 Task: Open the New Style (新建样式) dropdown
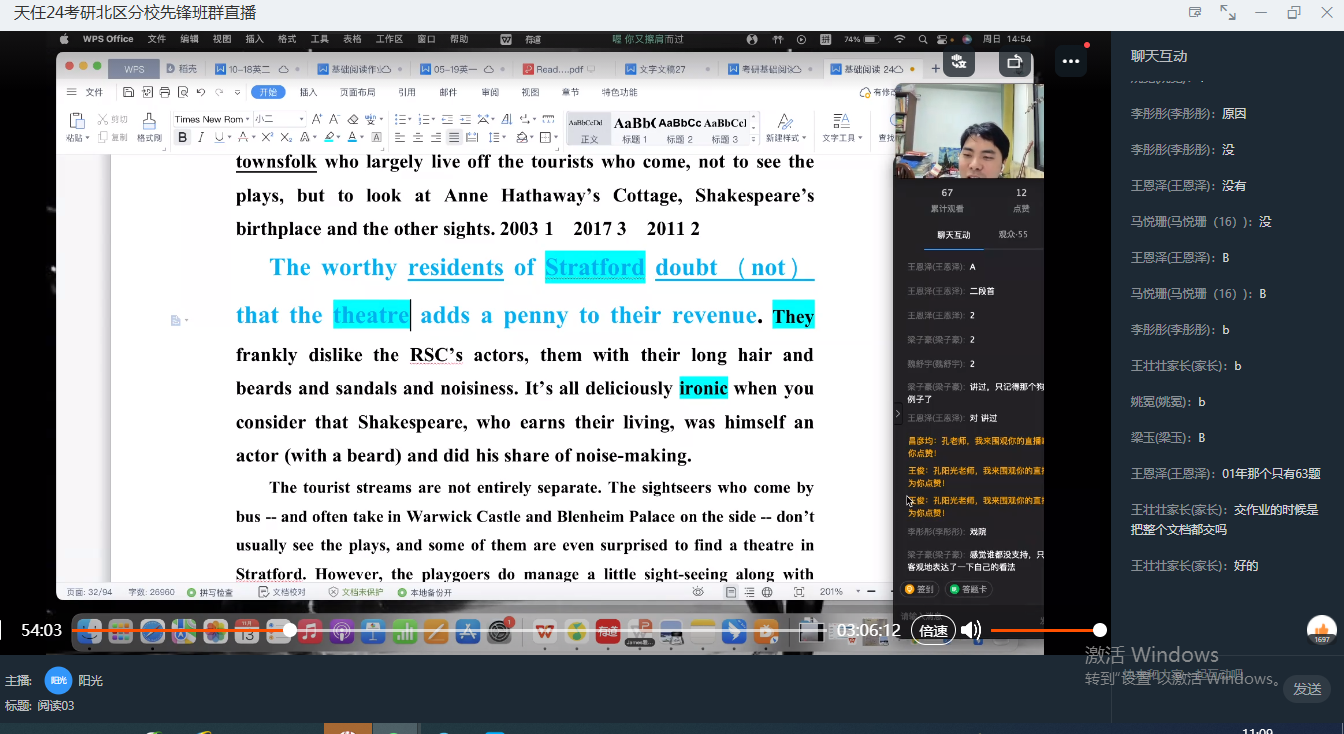coord(786,128)
